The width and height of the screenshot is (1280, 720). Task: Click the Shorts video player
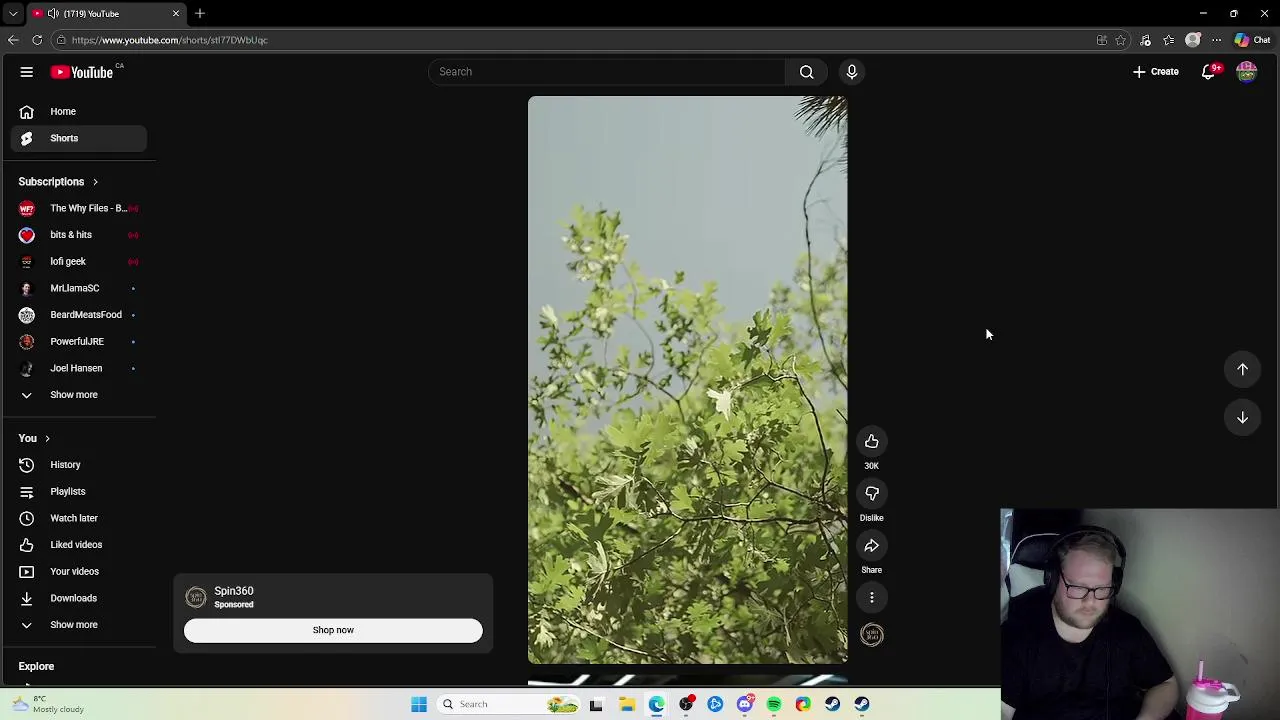pos(688,380)
